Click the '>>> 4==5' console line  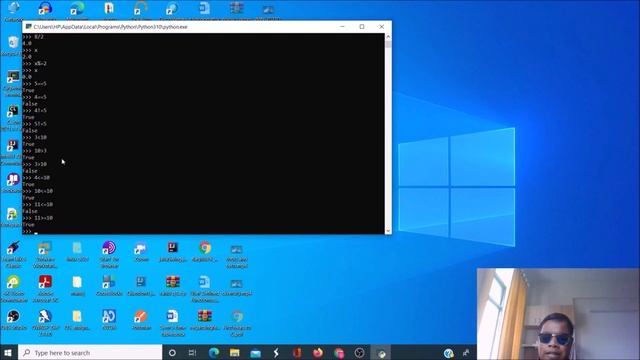tap(35, 97)
